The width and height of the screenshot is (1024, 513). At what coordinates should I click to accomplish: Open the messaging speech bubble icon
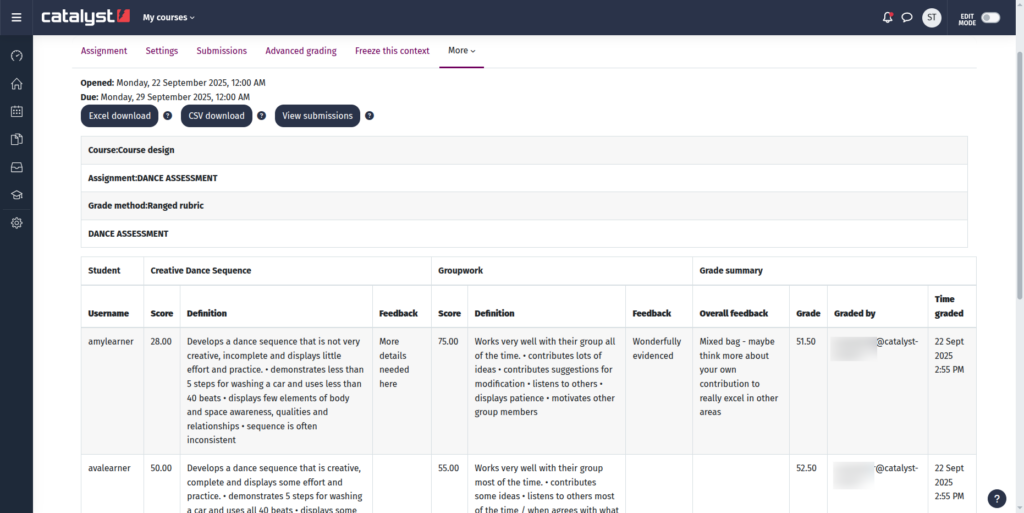(x=906, y=18)
